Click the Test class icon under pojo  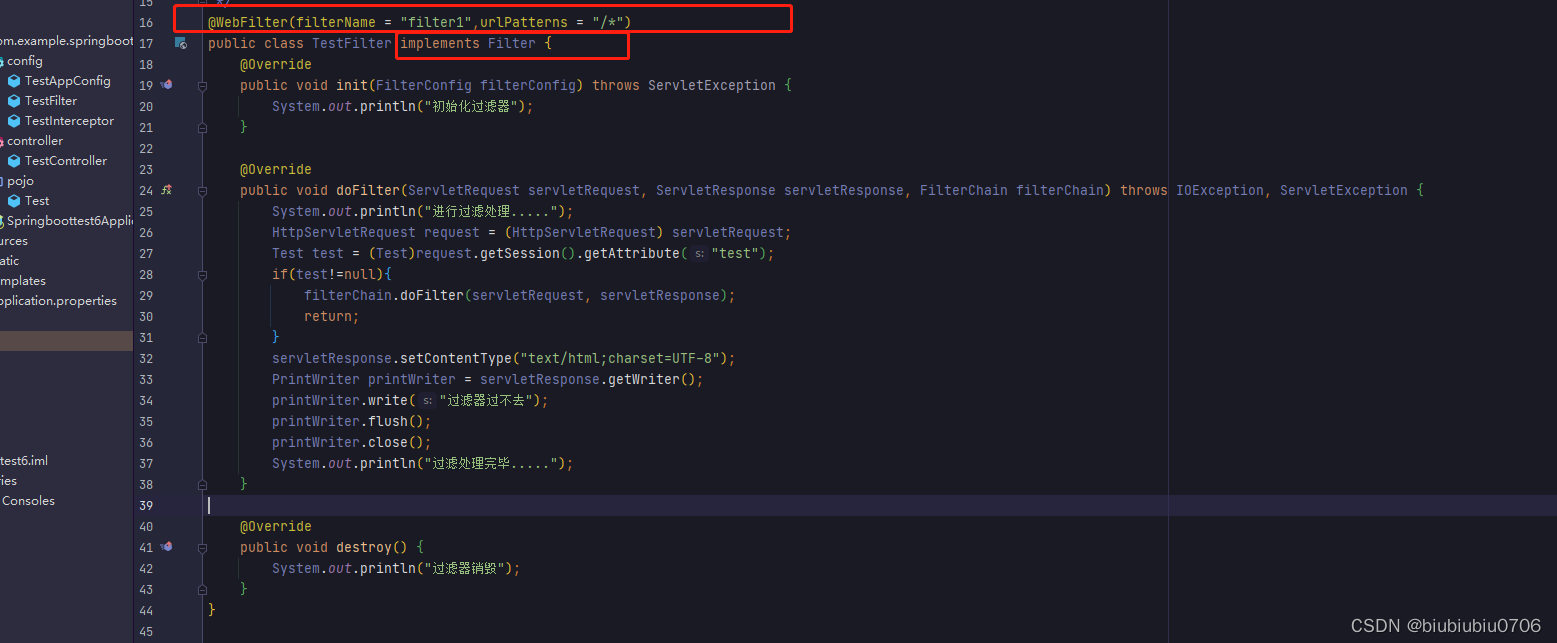pos(13,200)
